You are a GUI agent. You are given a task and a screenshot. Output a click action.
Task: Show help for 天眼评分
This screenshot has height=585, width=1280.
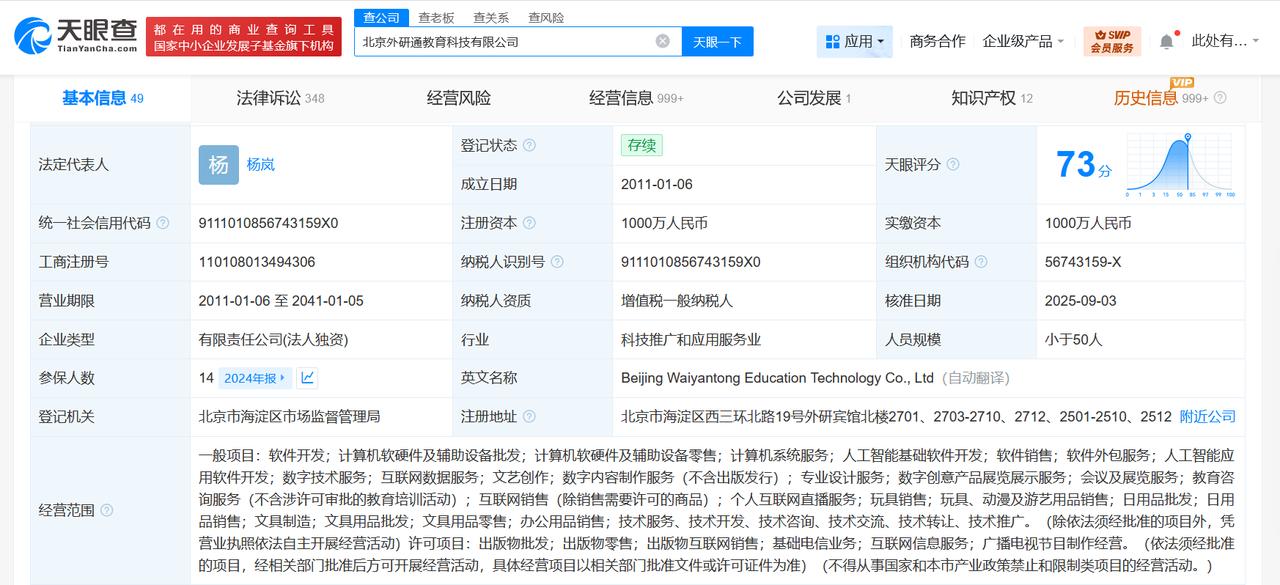tap(953, 164)
